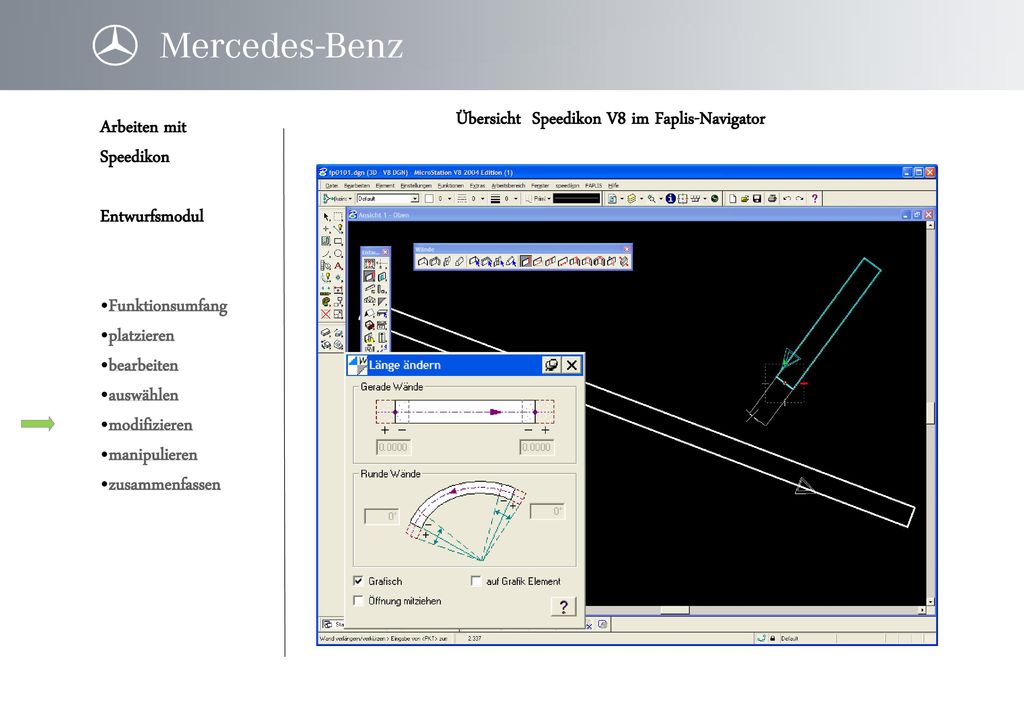The width and height of the screenshot is (1024, 709).
Task: Expand the line weight 0 dropdown arrow
Action: click(x=515, y=198)
